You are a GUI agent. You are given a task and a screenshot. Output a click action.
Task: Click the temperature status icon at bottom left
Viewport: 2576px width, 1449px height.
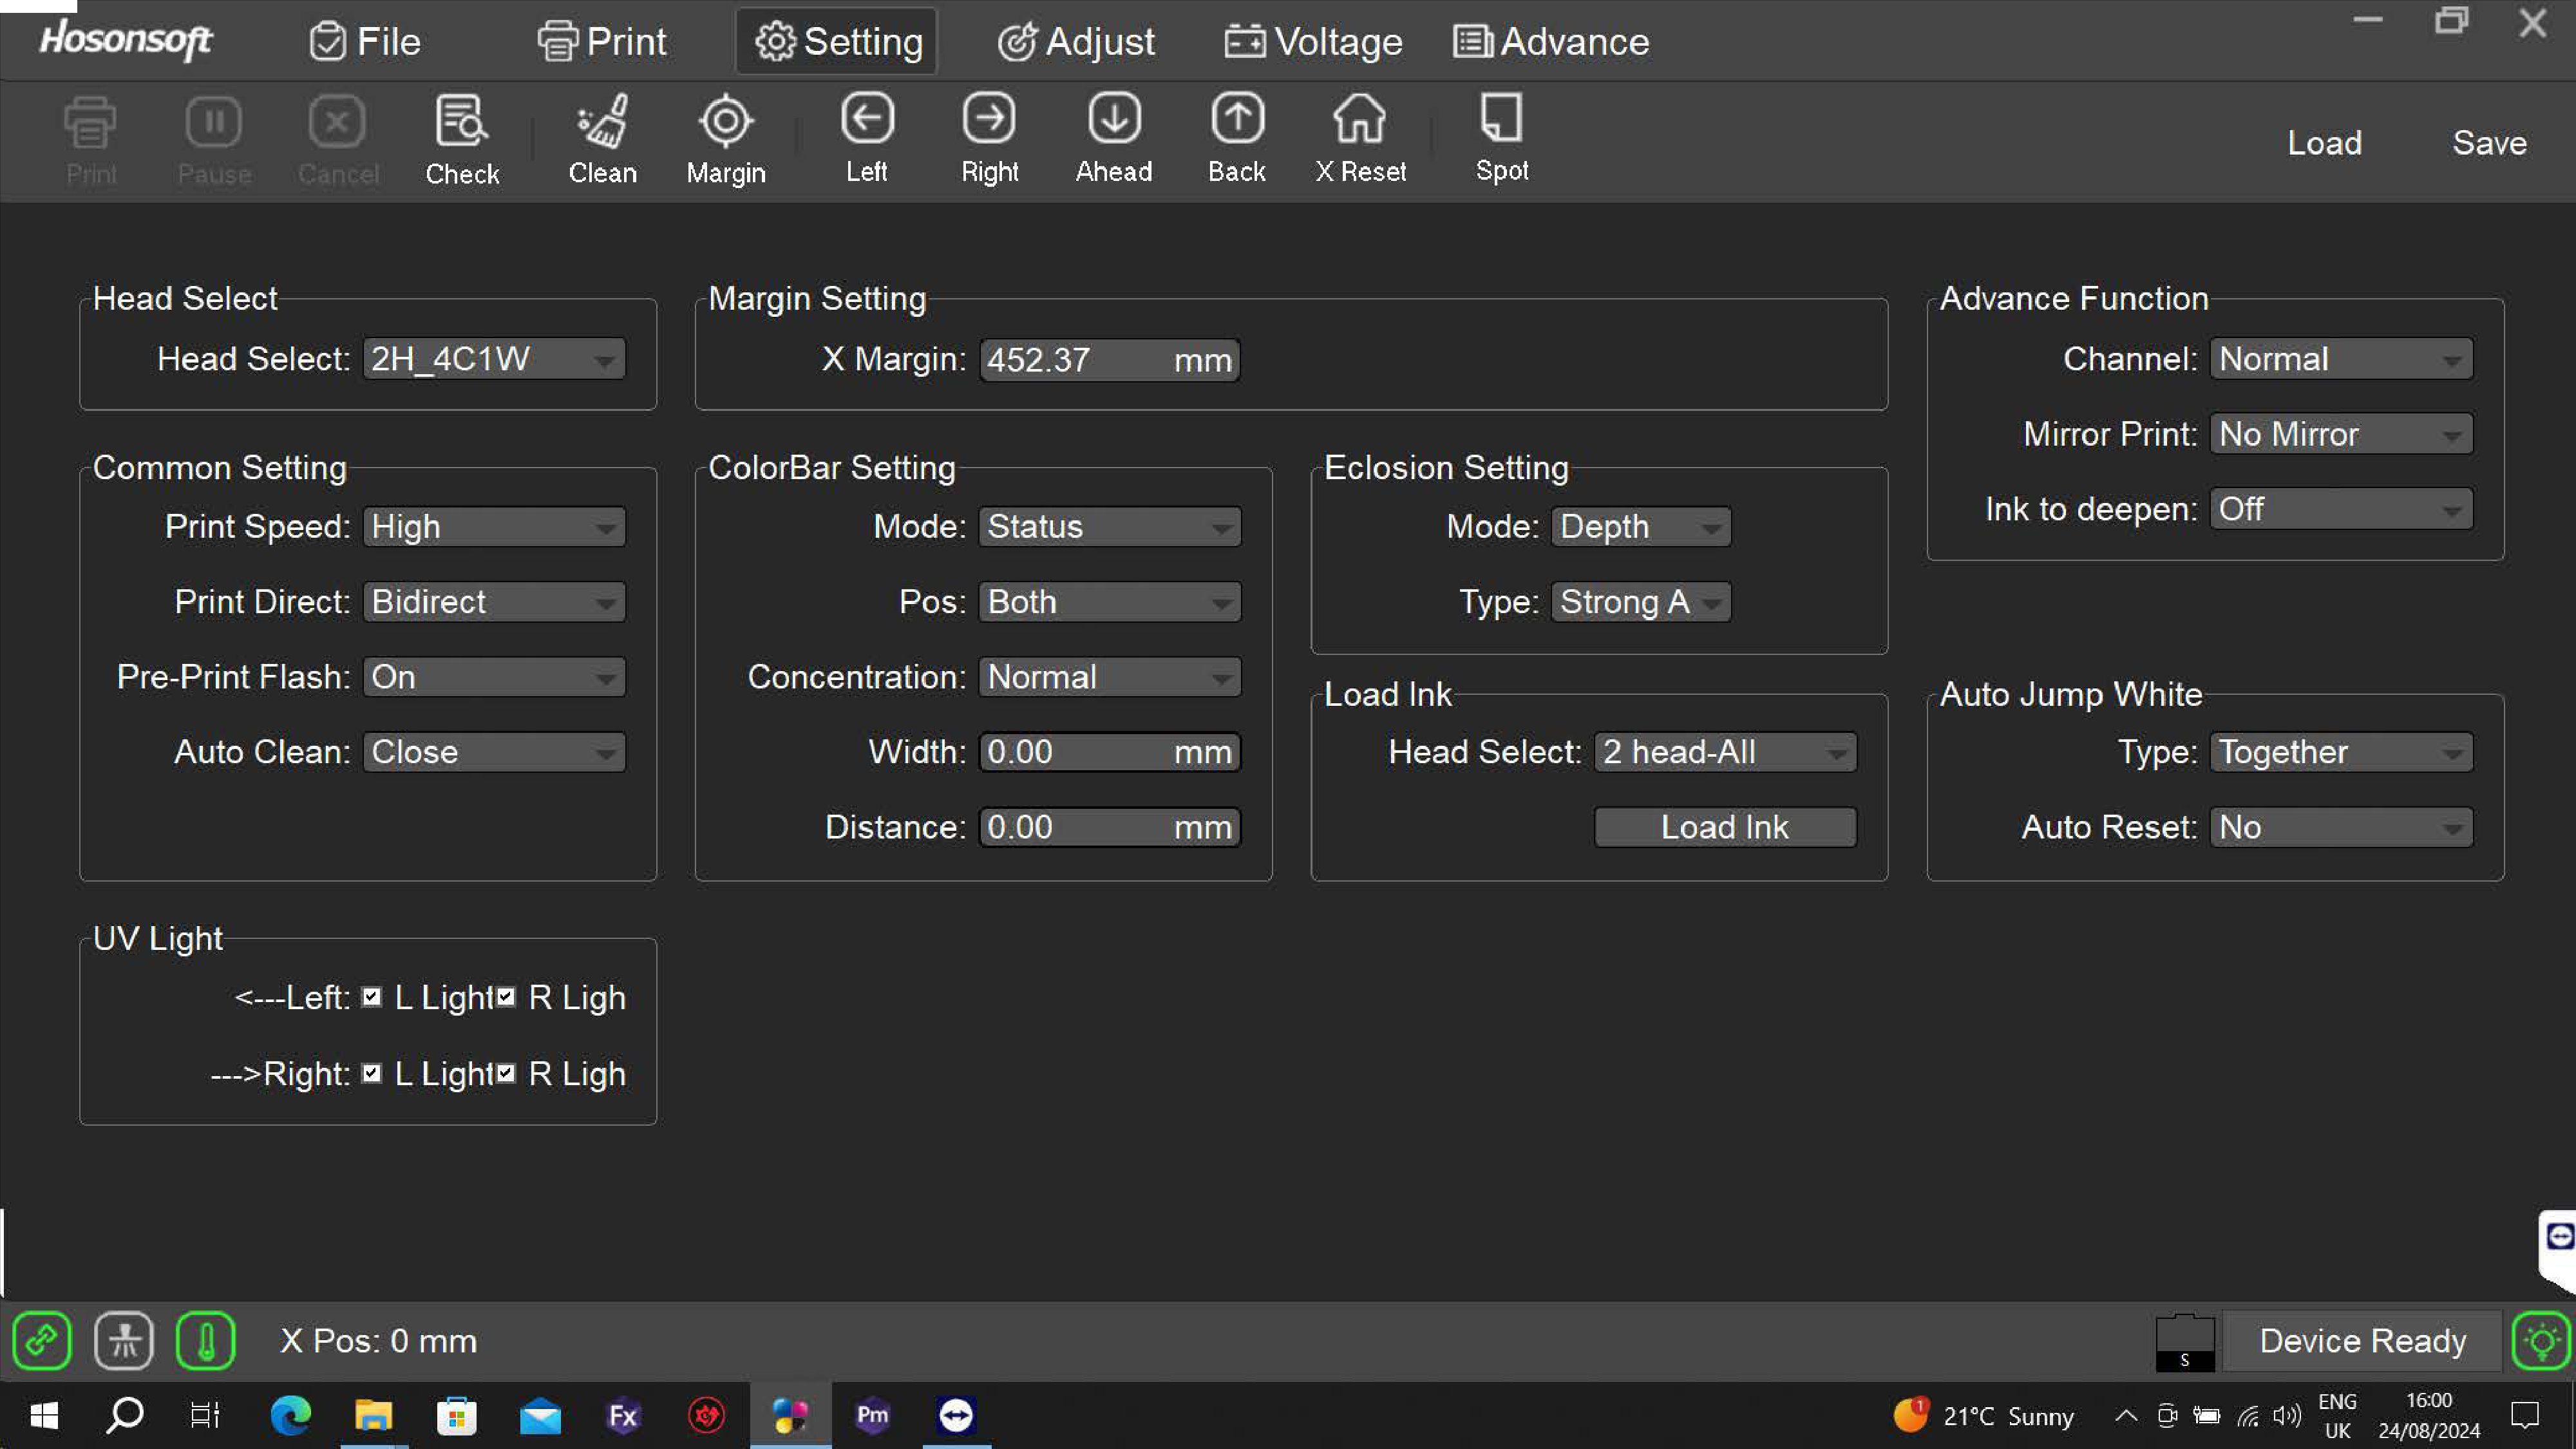205,1340
